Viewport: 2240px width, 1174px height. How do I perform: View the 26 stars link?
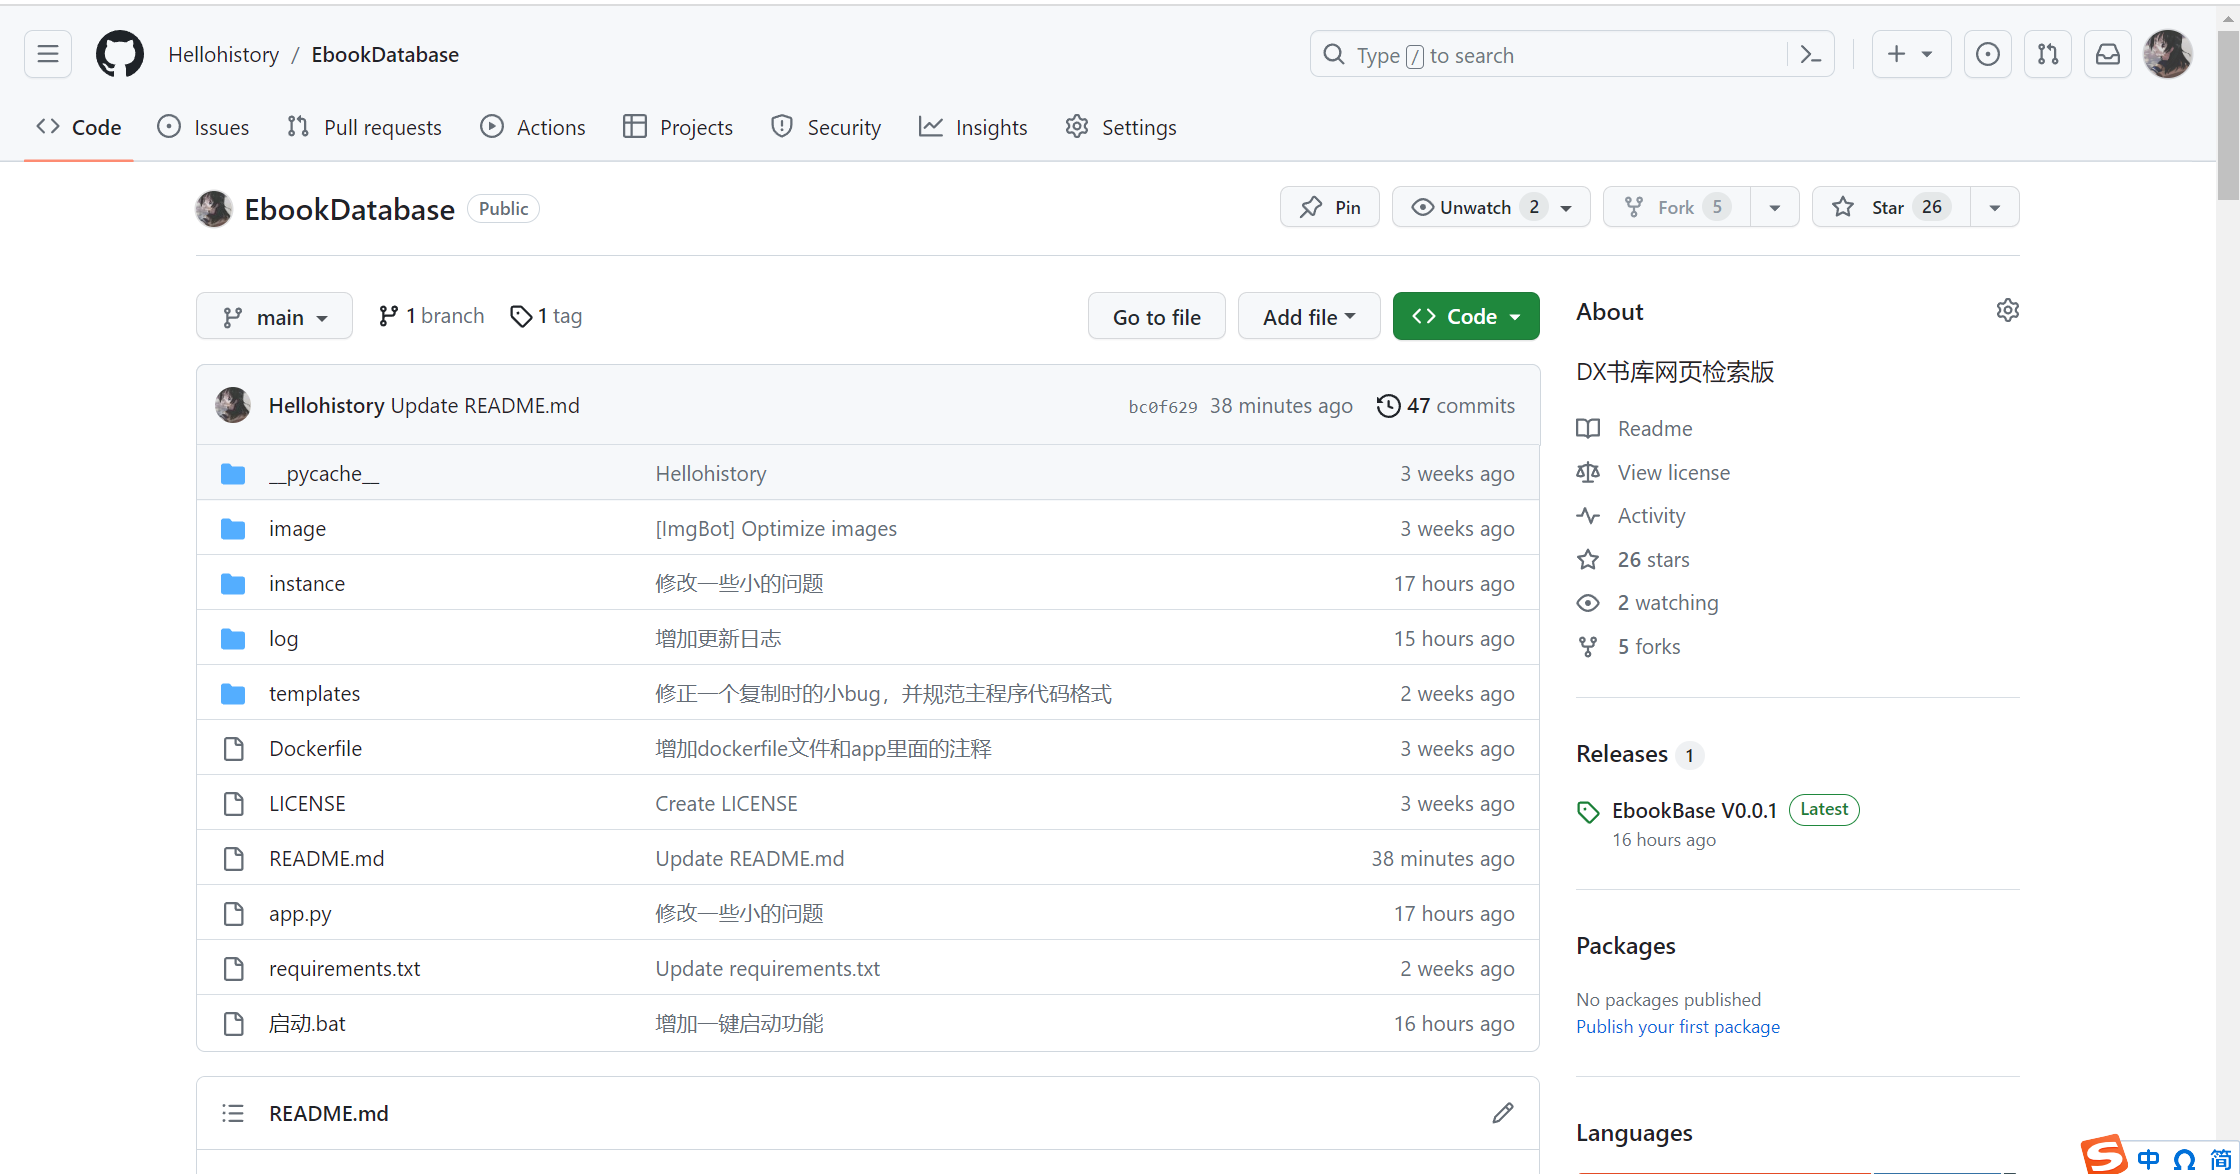point(1653,559)
